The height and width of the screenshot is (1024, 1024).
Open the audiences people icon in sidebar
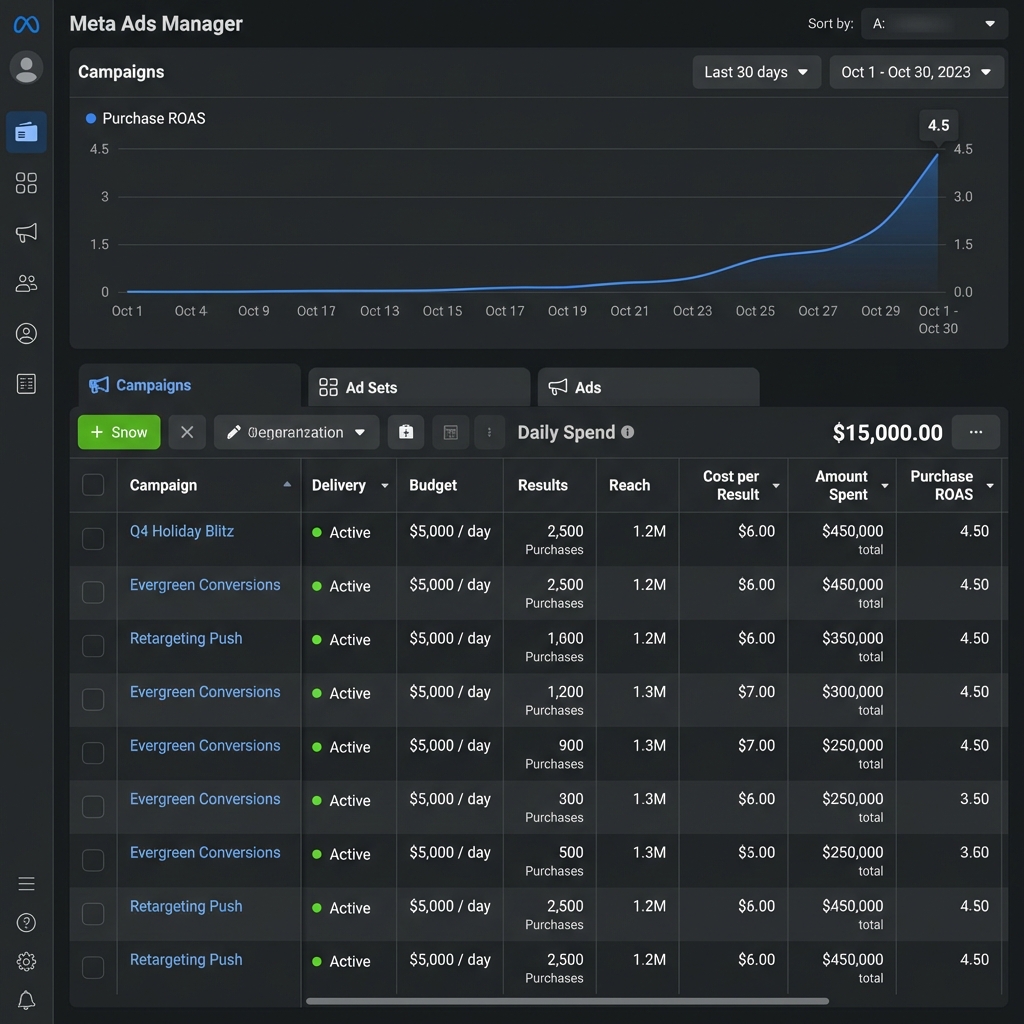pos(26,284)
